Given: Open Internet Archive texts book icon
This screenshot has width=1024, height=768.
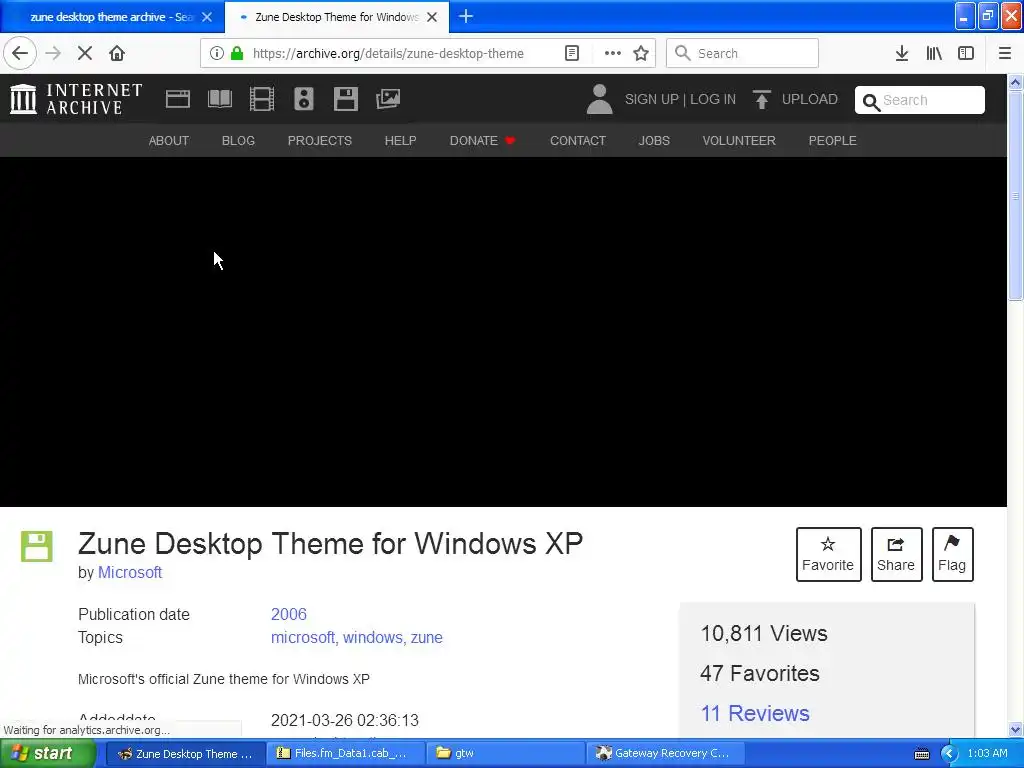Looking at the screenshot, I should point(219,99).
